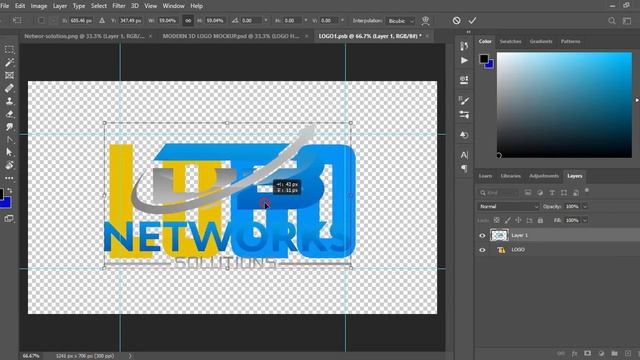Screen dimensions: 640x360
Task: Change screen mode at toolbar bottom
Action: pos(9,219)
